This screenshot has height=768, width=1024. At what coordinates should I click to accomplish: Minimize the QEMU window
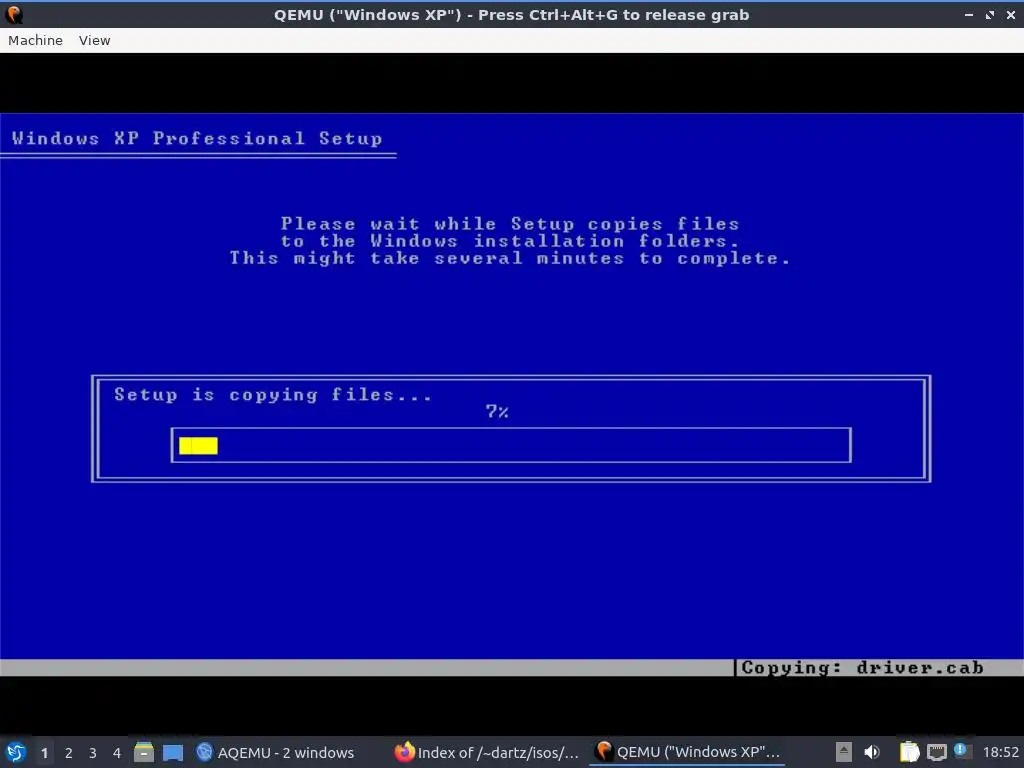point(969,14)
